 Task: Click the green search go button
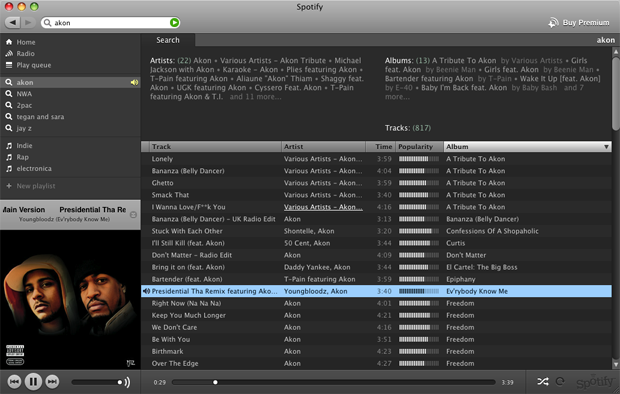coord(174,23)
